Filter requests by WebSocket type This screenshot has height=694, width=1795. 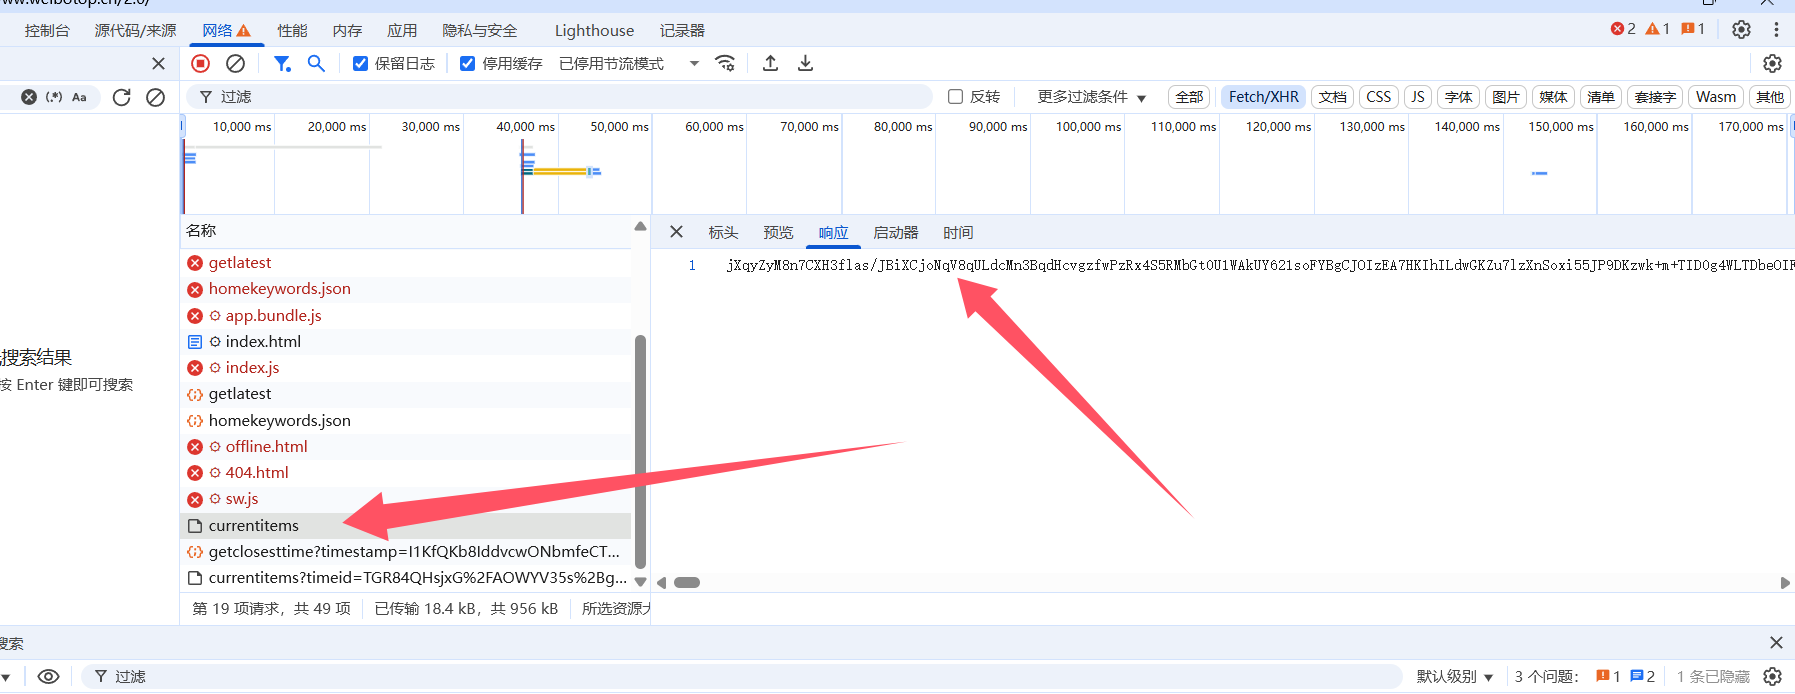tap(1655, 97)
